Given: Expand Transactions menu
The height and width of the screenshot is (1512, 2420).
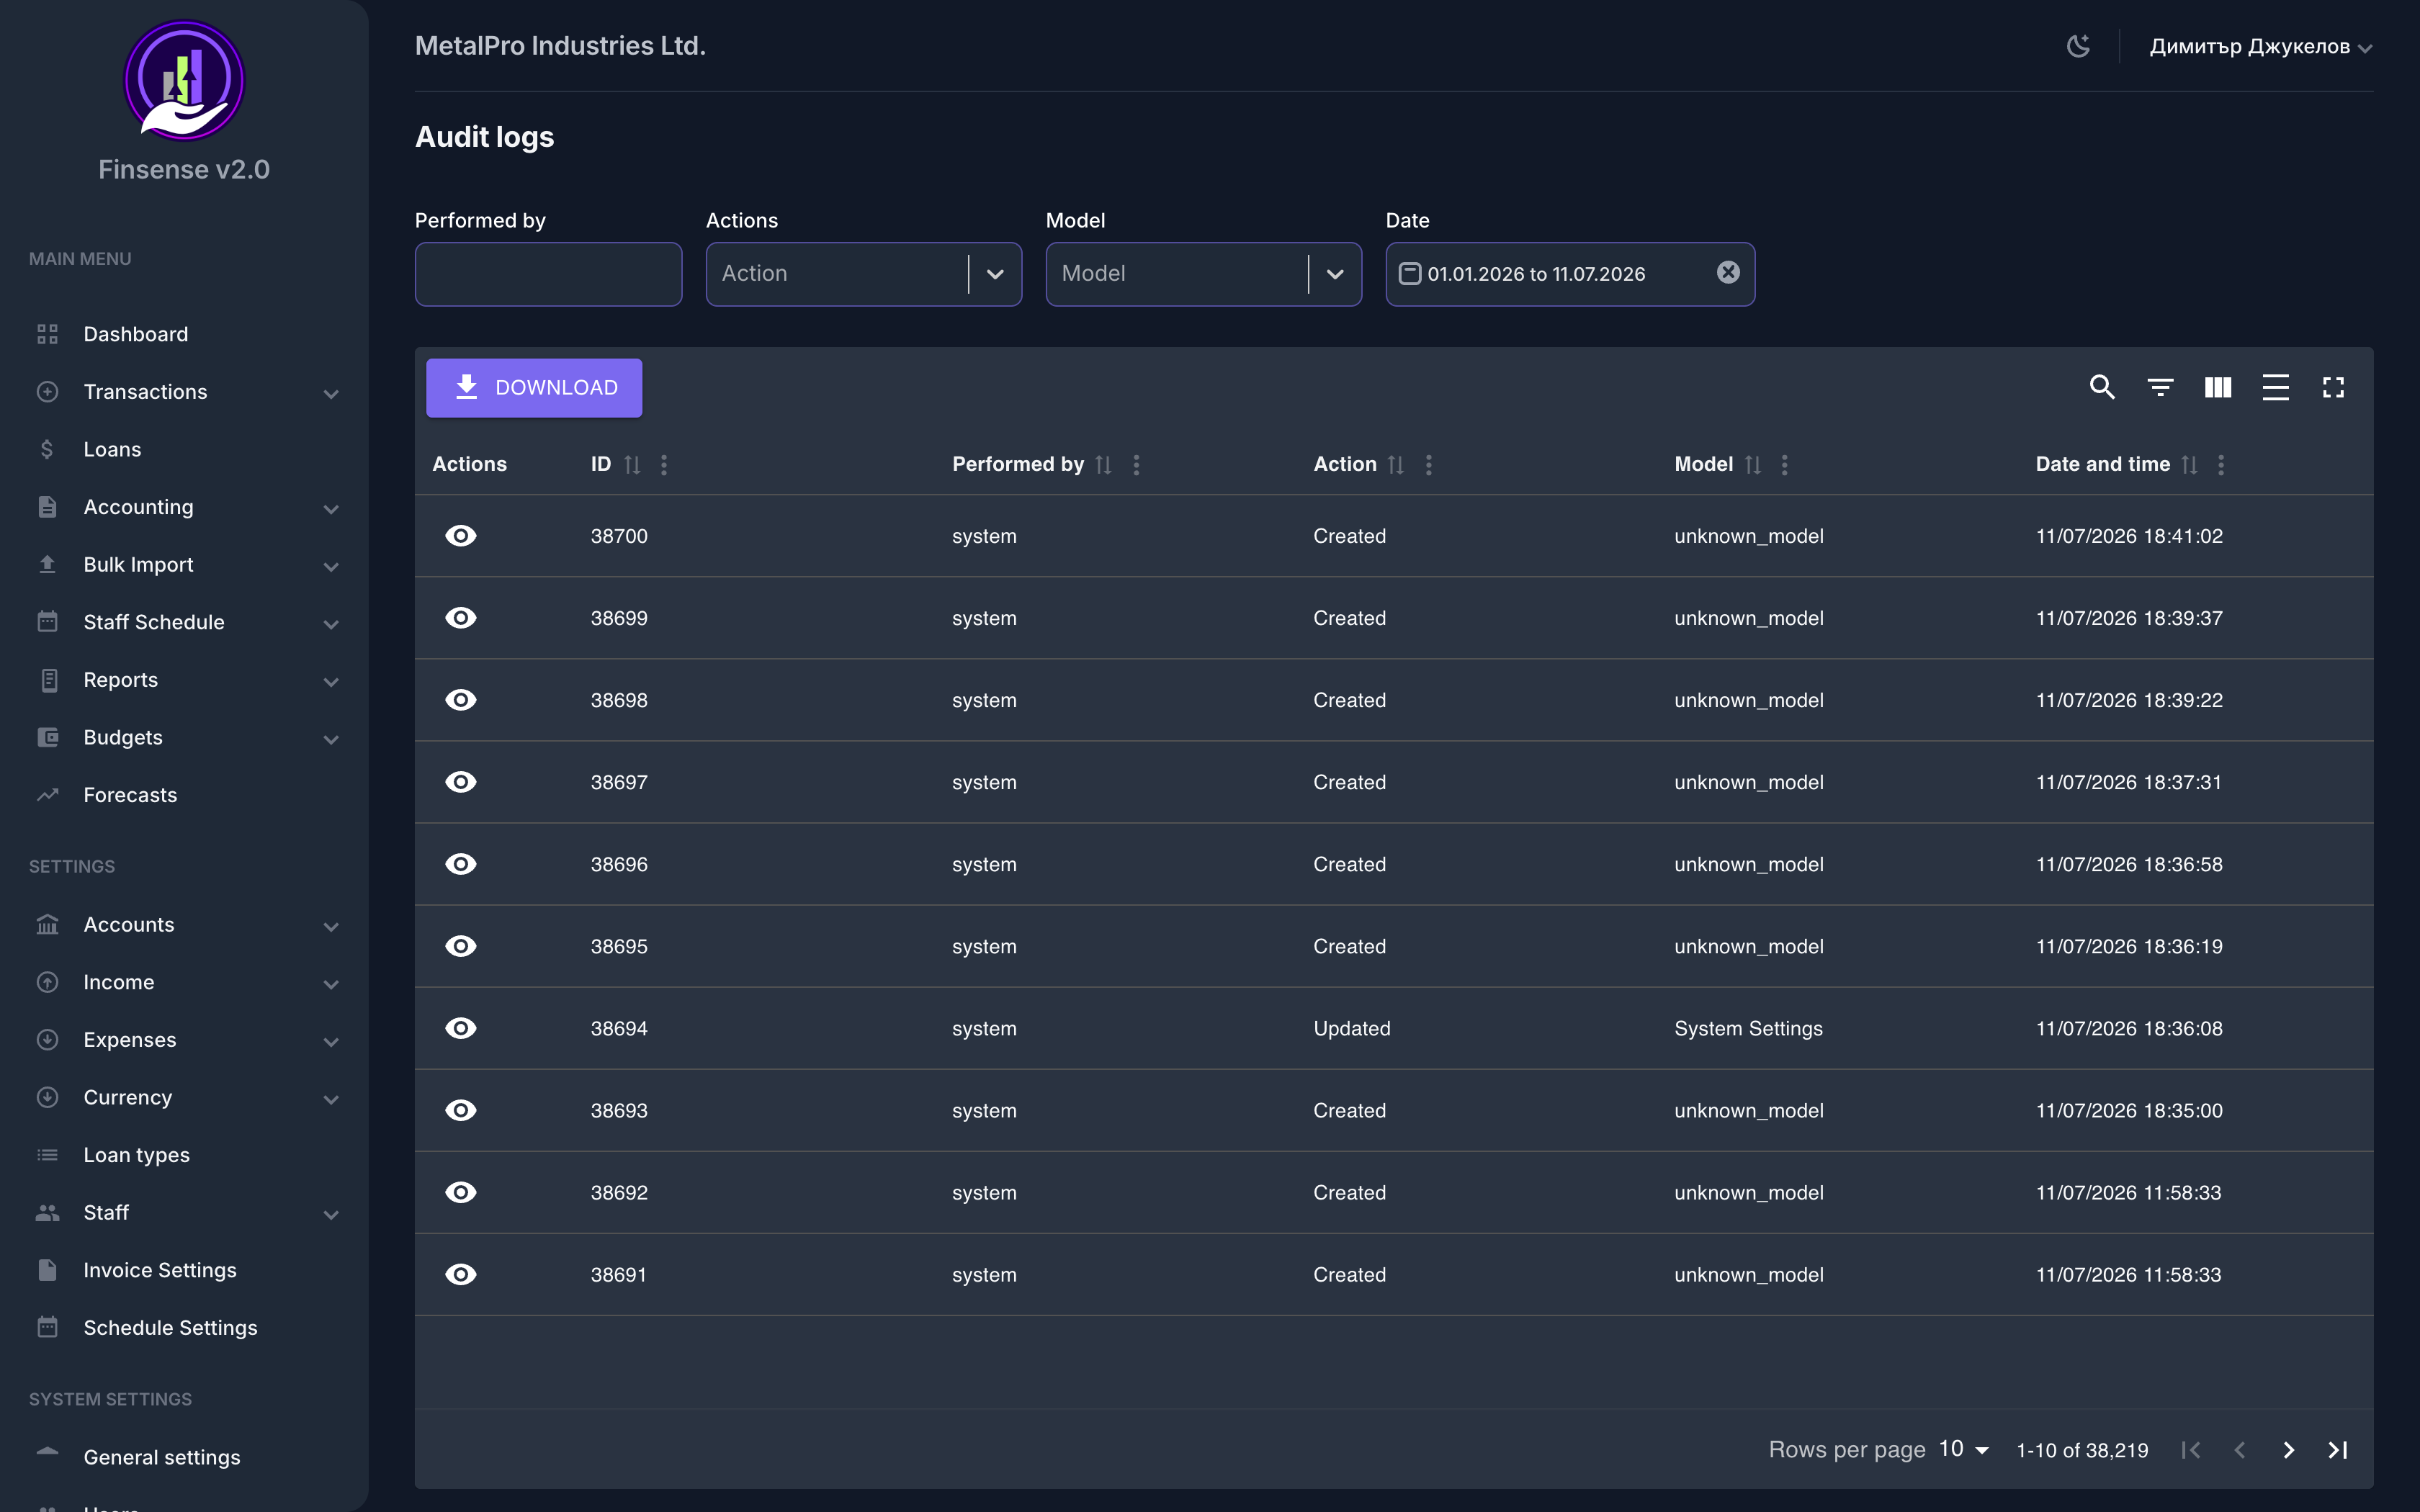Looking at the screenshot, I should 184,392.
